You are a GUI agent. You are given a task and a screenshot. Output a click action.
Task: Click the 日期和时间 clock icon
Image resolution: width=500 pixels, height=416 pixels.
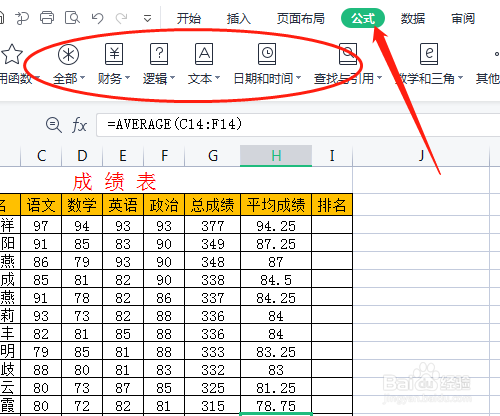pyautogui.click(x=267, y=54)
